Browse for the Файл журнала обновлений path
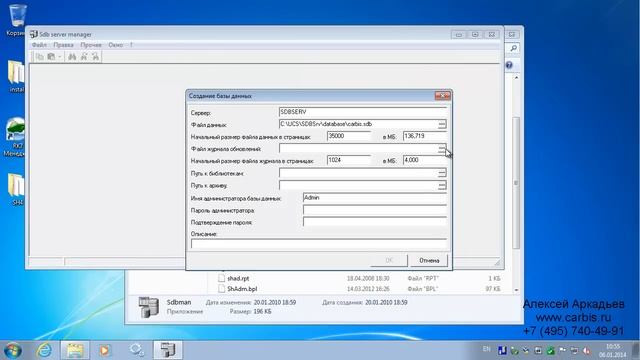Screen dimensions: 640x360 tap(442, 149)
